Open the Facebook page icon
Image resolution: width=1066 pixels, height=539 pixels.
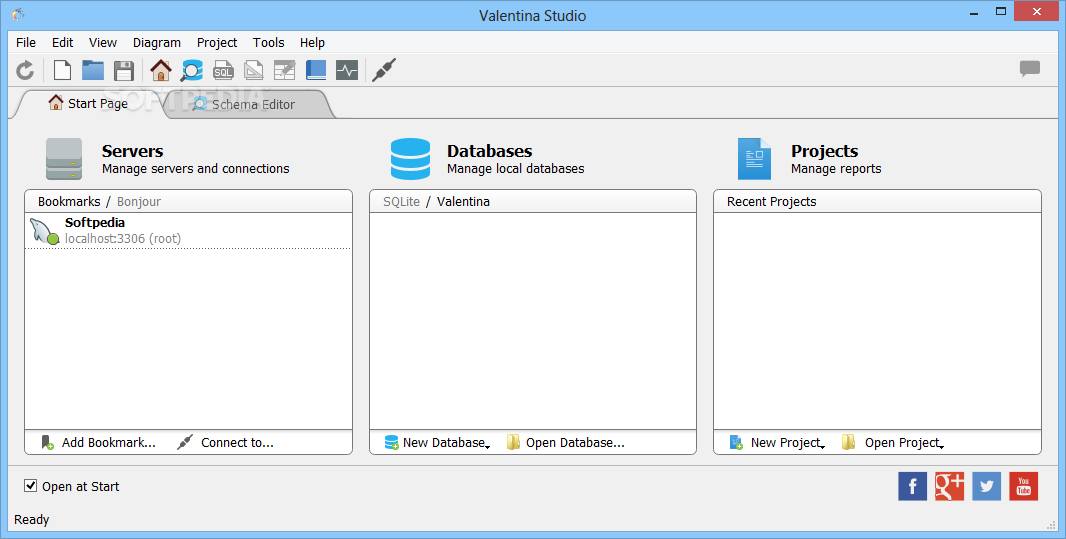[x=912, y=486]
